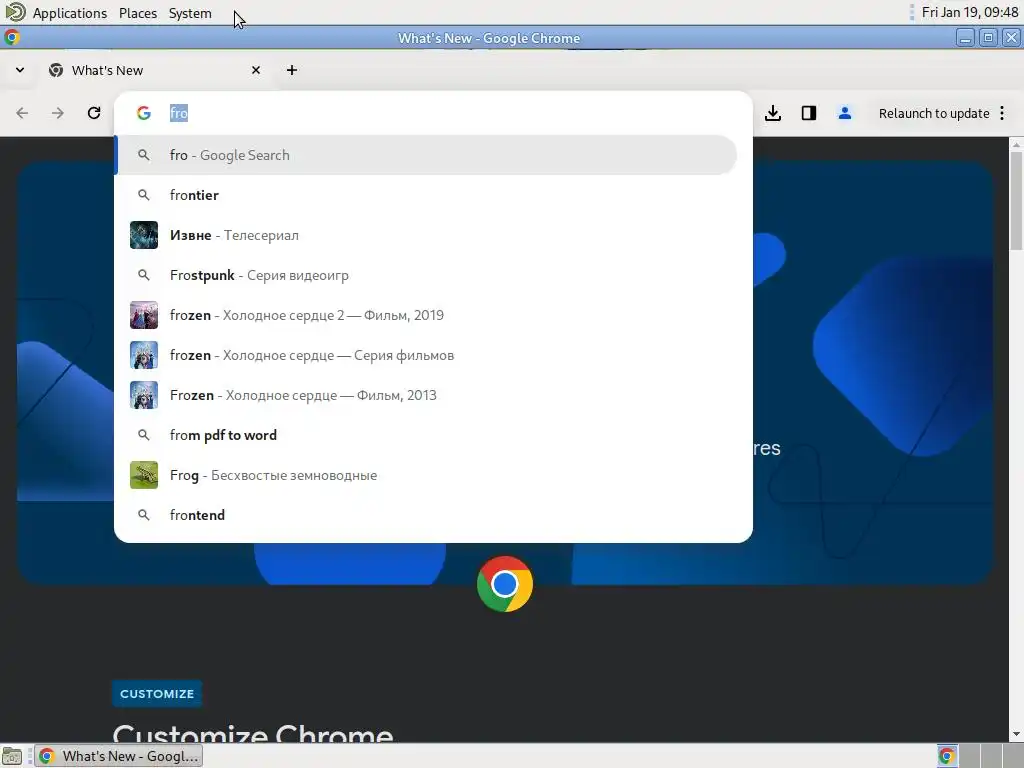
Task: Choose the 'Извне - Телесериал' suggestion
Action: click(x=426, y=235)
